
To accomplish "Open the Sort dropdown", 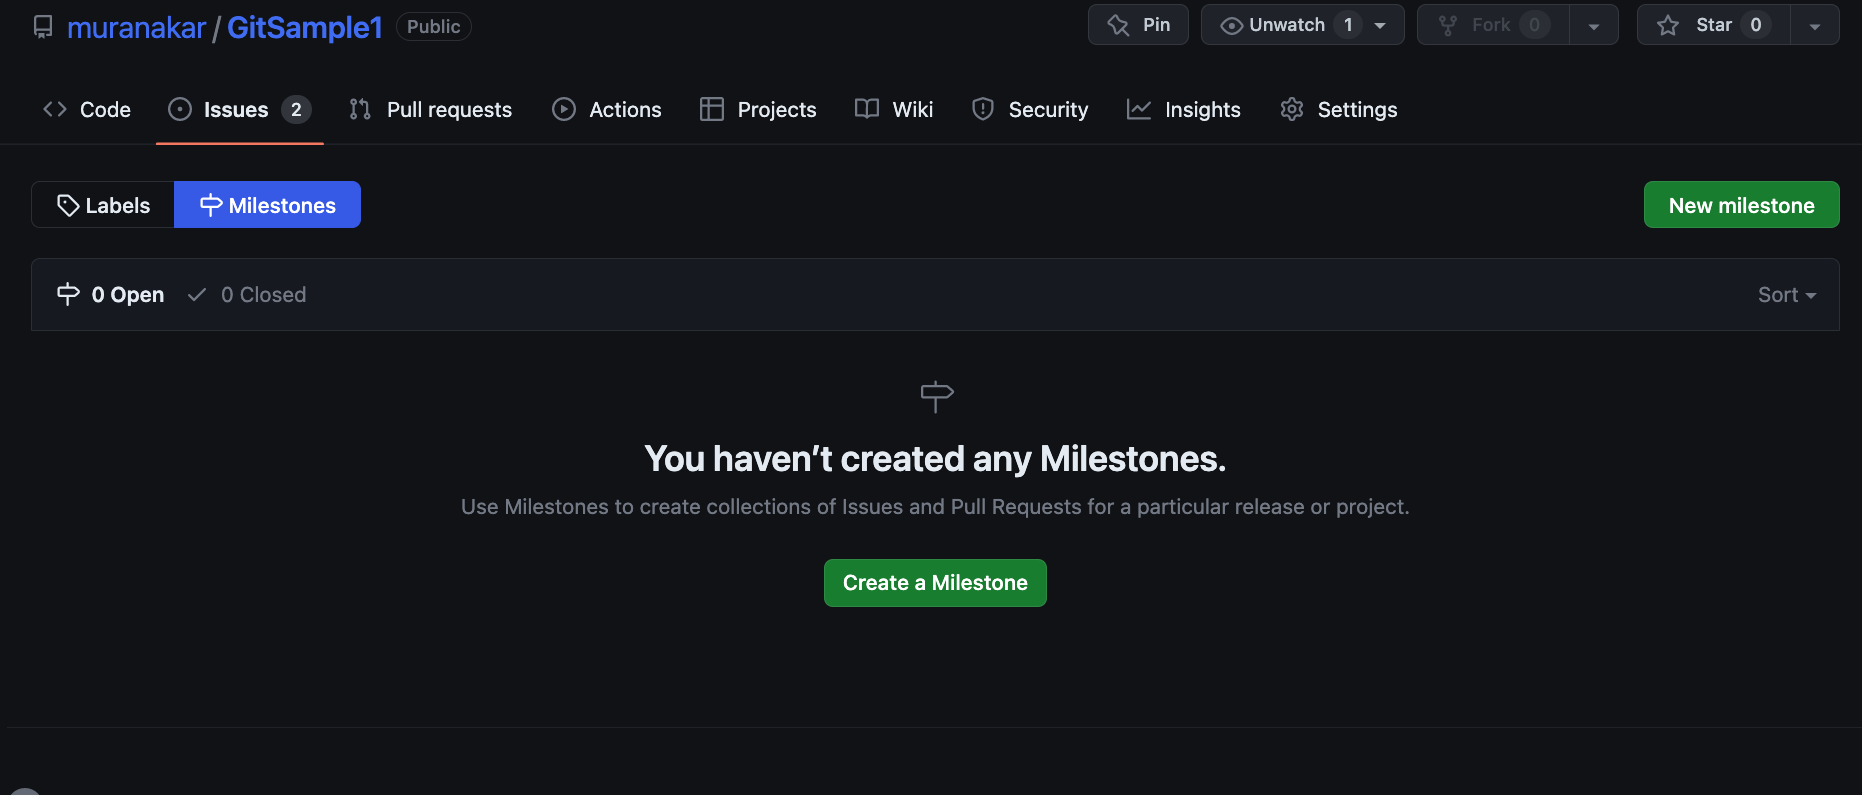I will [x=1787, y=294].
